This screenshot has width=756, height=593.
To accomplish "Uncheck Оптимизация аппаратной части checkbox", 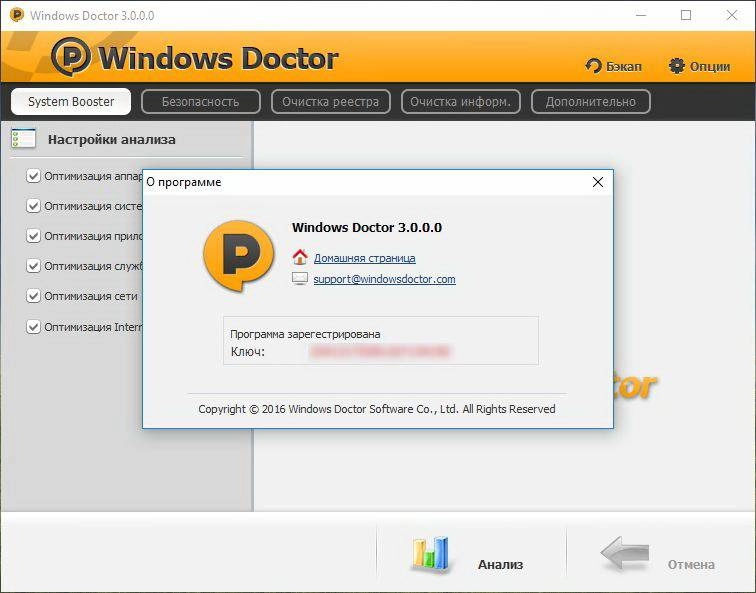I will (33, 176).
